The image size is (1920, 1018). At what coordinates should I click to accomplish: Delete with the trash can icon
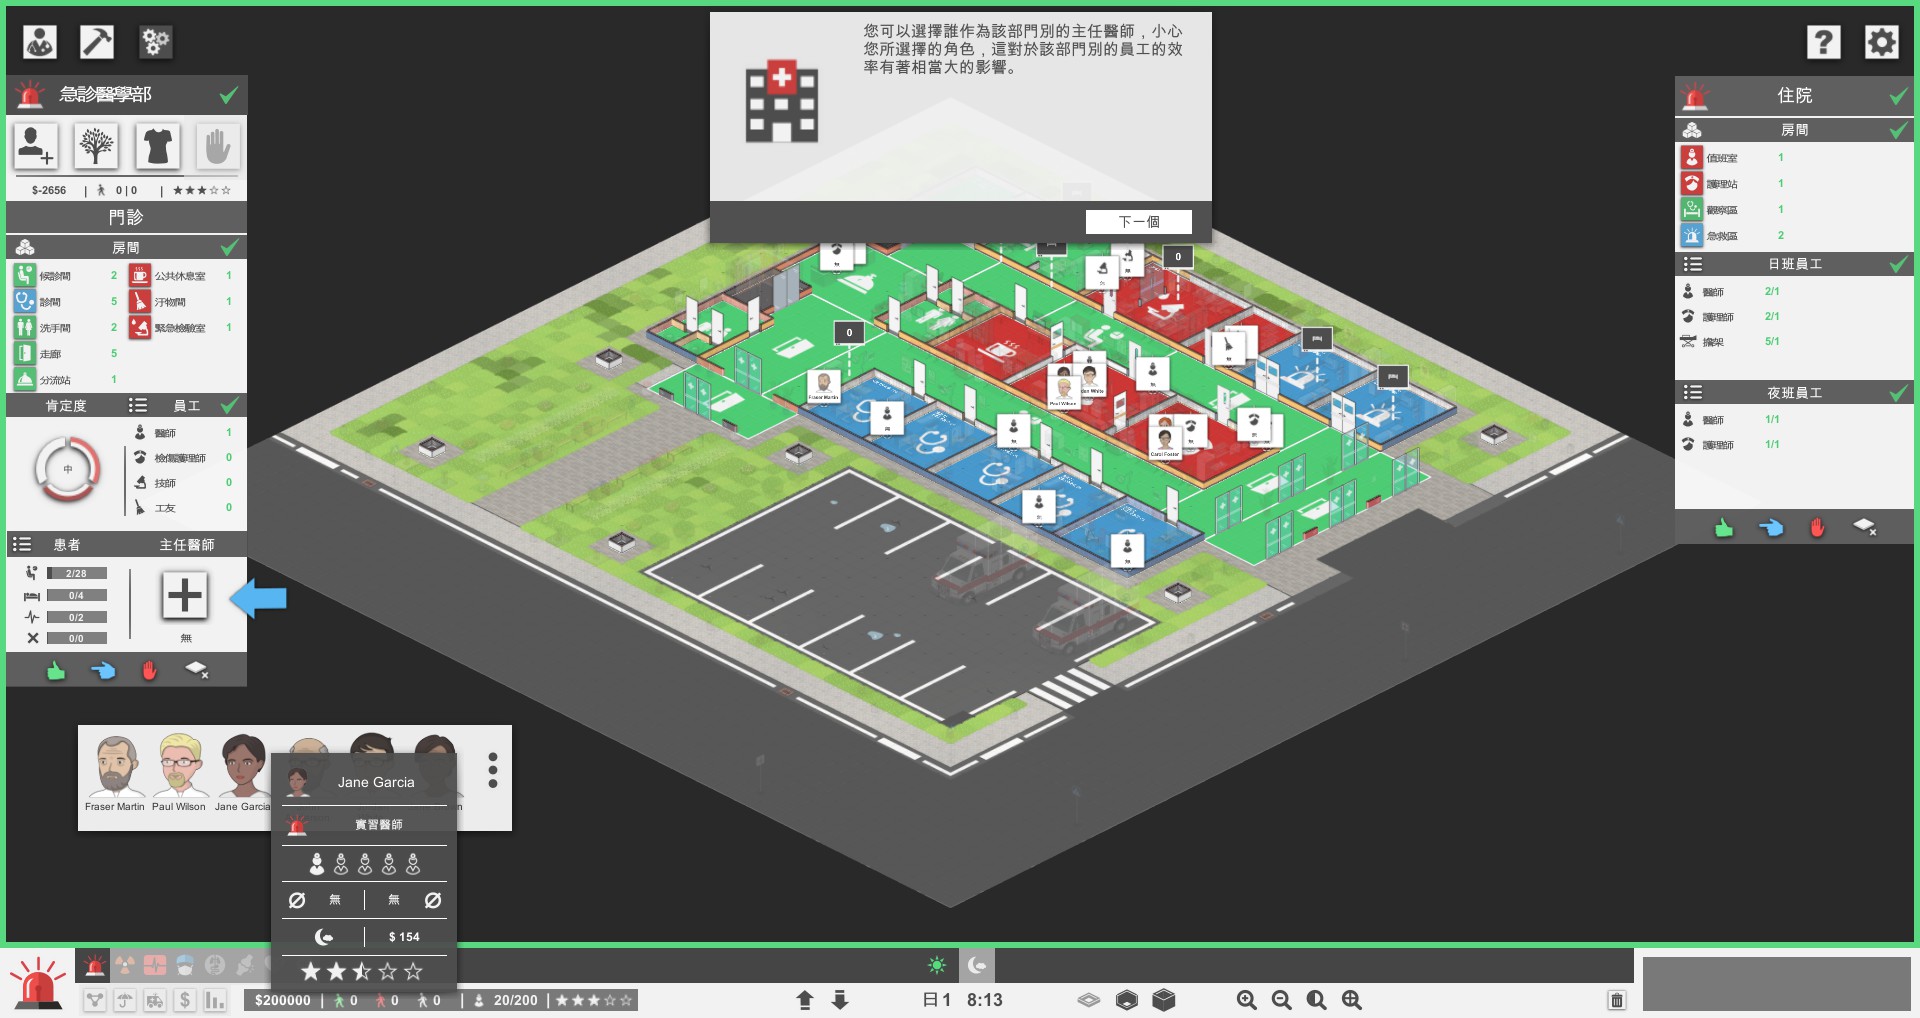(1617, 1000)
